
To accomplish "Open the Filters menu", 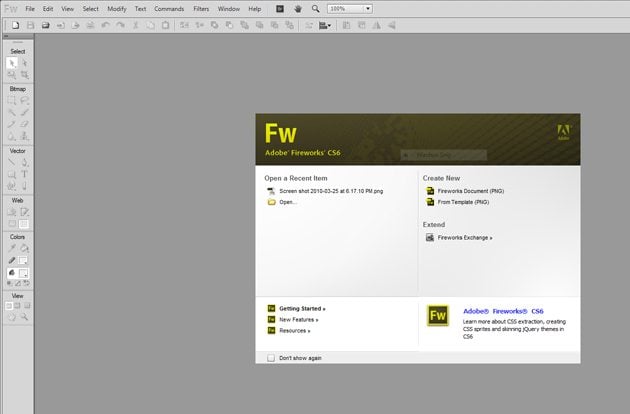I will (201, 8).
